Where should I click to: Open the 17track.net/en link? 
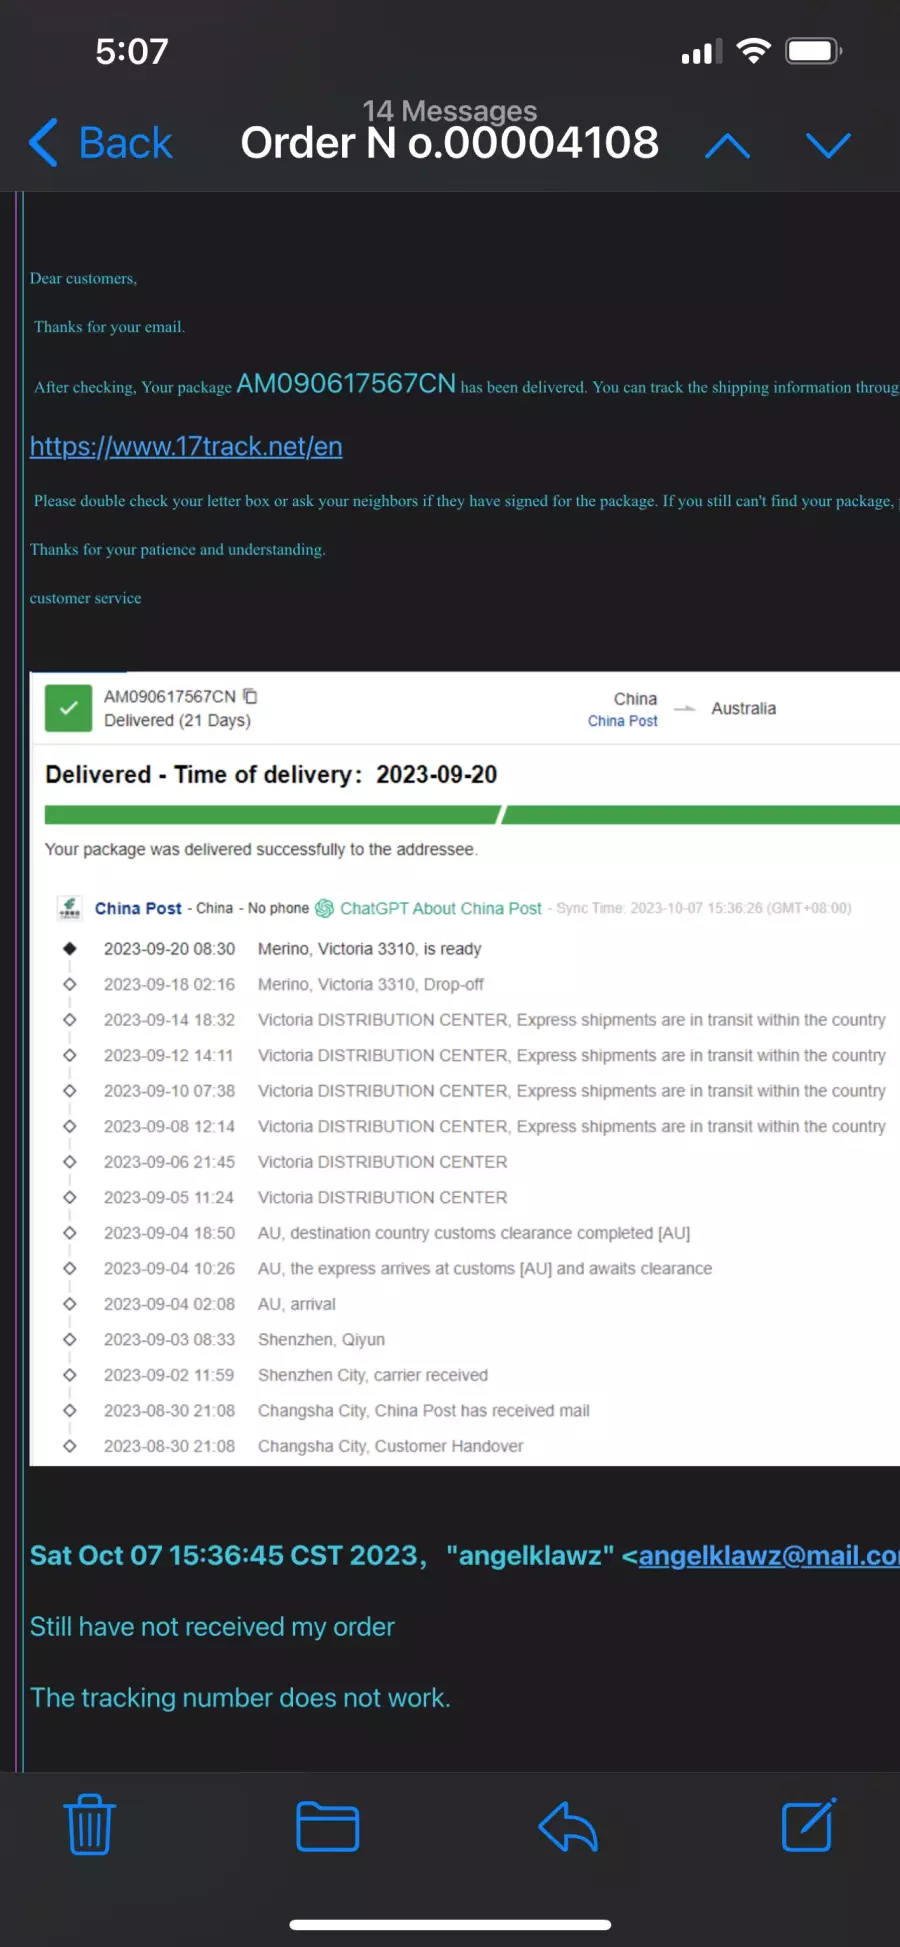186,446
